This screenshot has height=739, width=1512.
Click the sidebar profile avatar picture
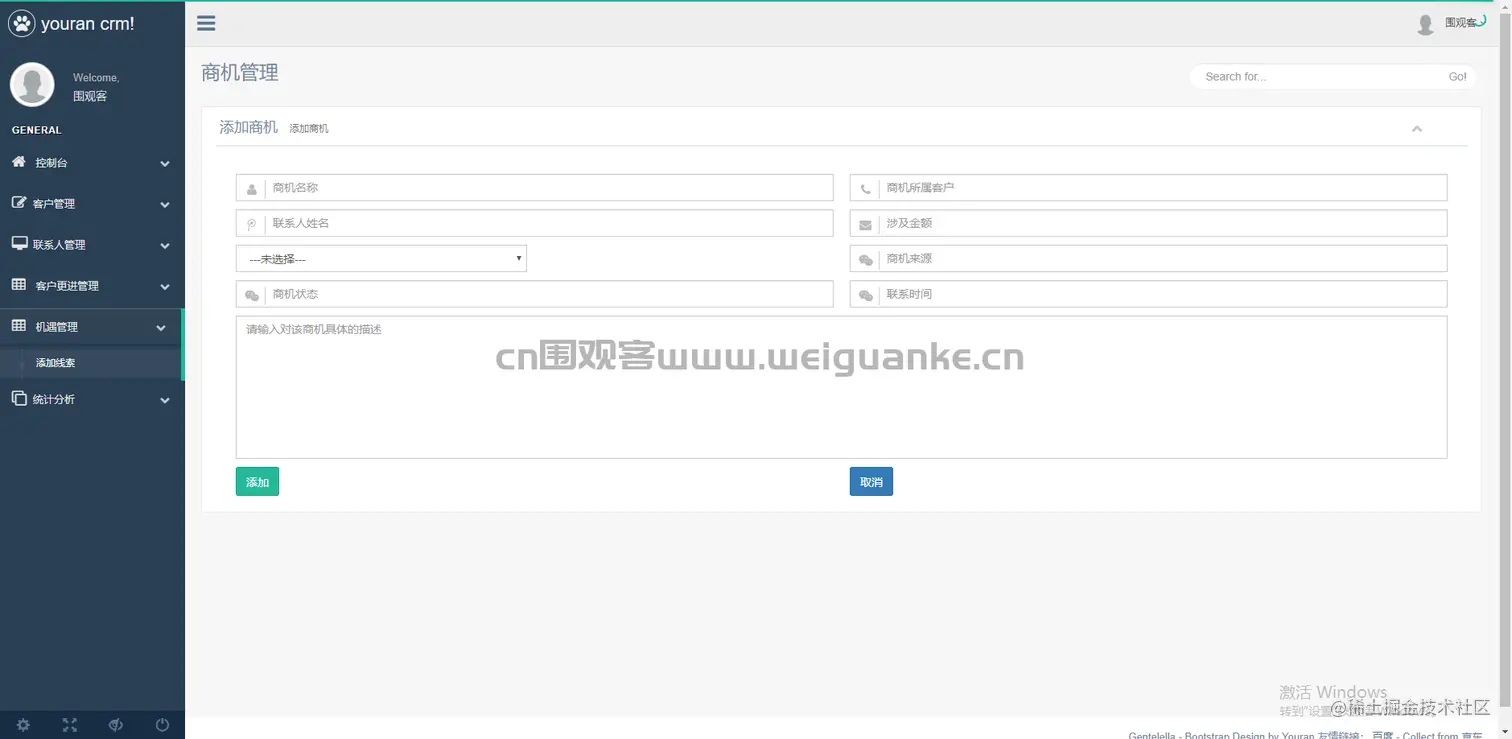[32, 84]
